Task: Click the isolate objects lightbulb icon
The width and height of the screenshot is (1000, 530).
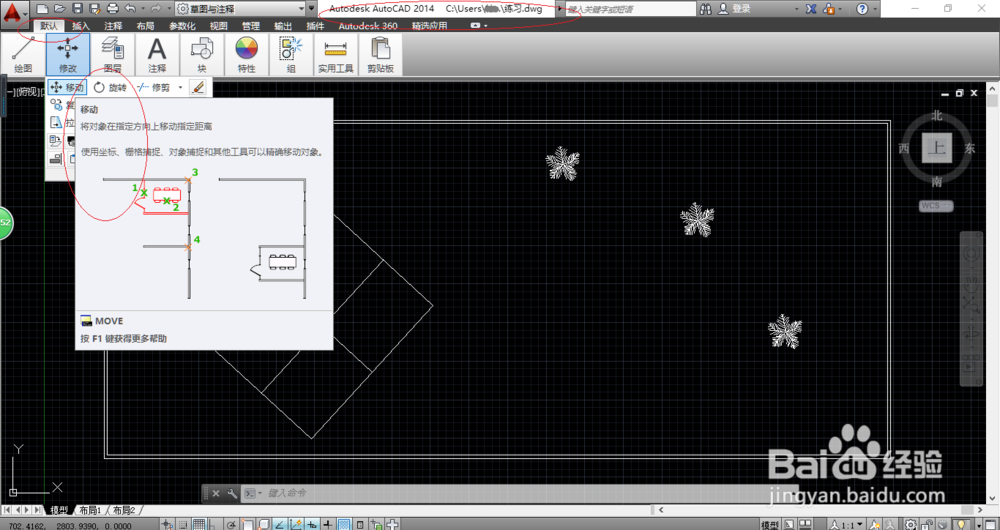Action: pos(961,524)
